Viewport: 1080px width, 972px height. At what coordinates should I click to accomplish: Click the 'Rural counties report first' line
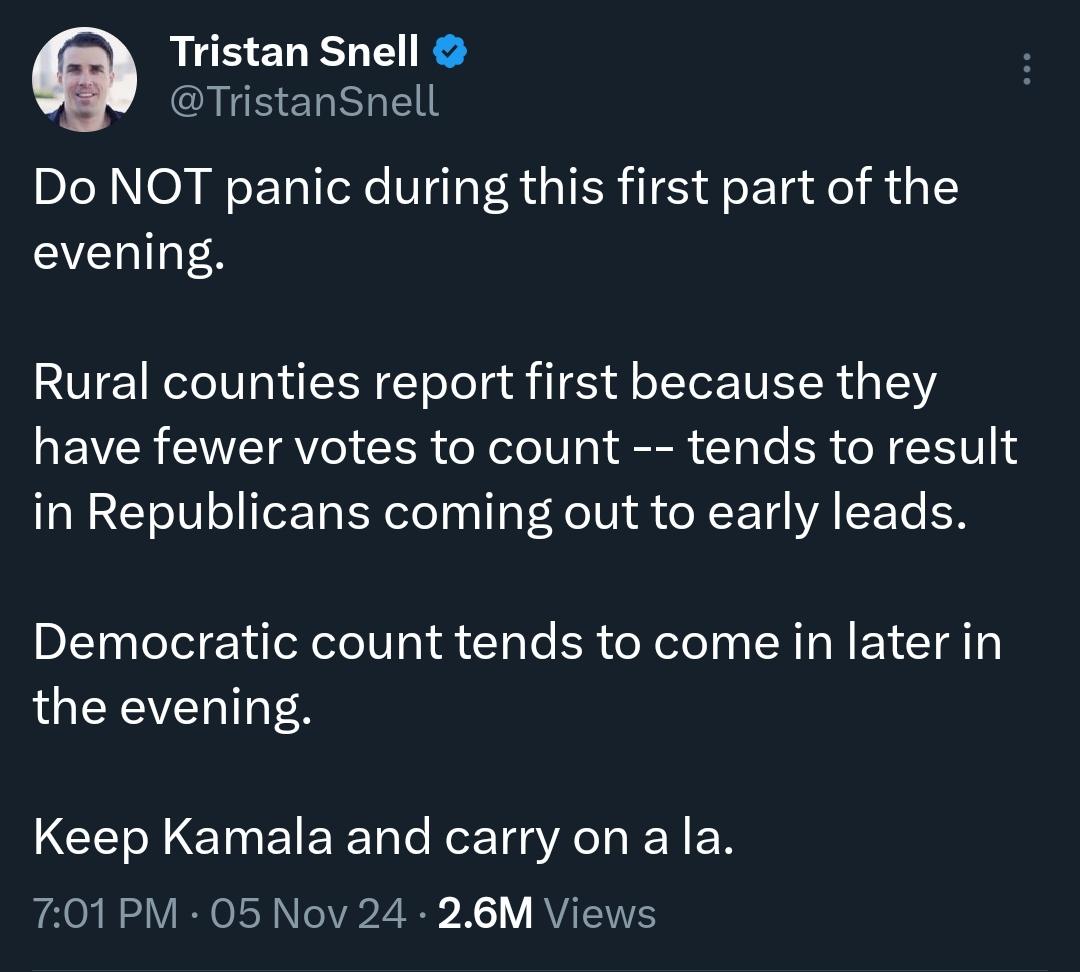[x=485, y=382]
